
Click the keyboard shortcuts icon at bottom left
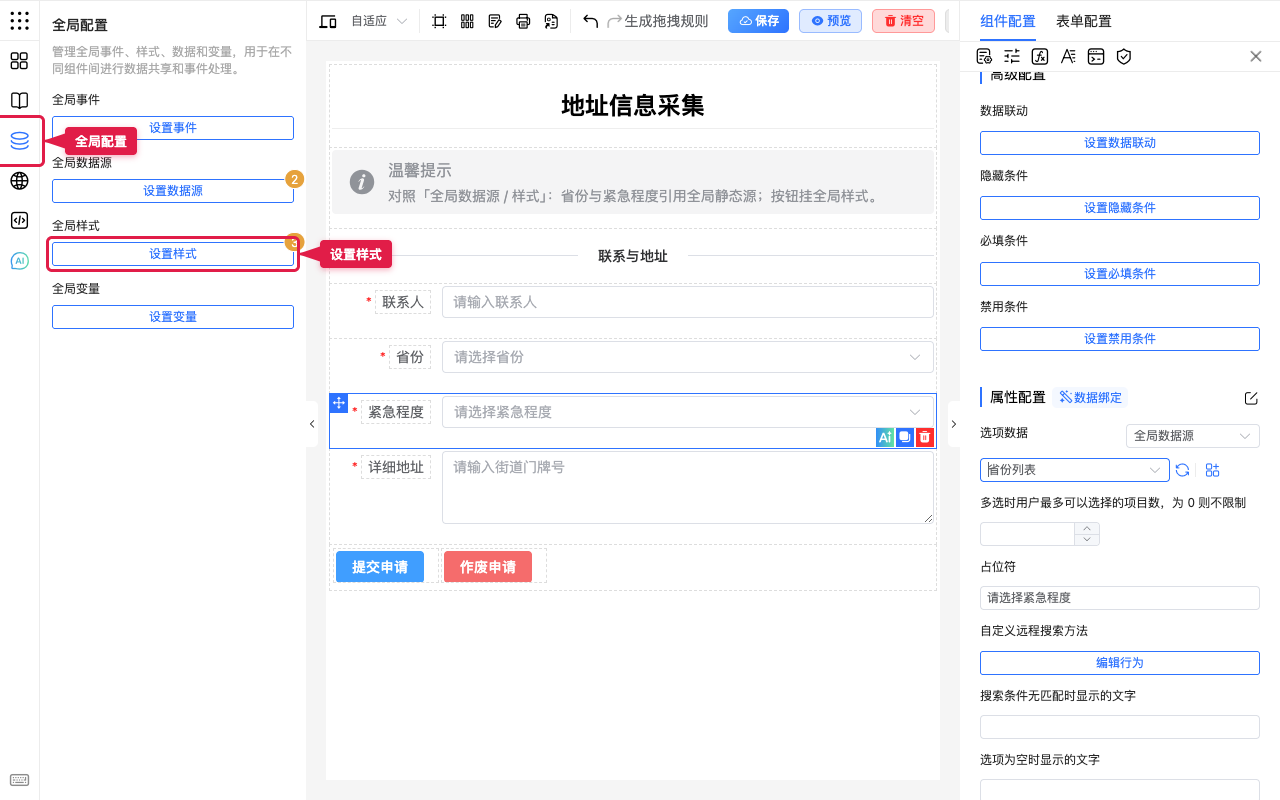[x=19, y=780]
